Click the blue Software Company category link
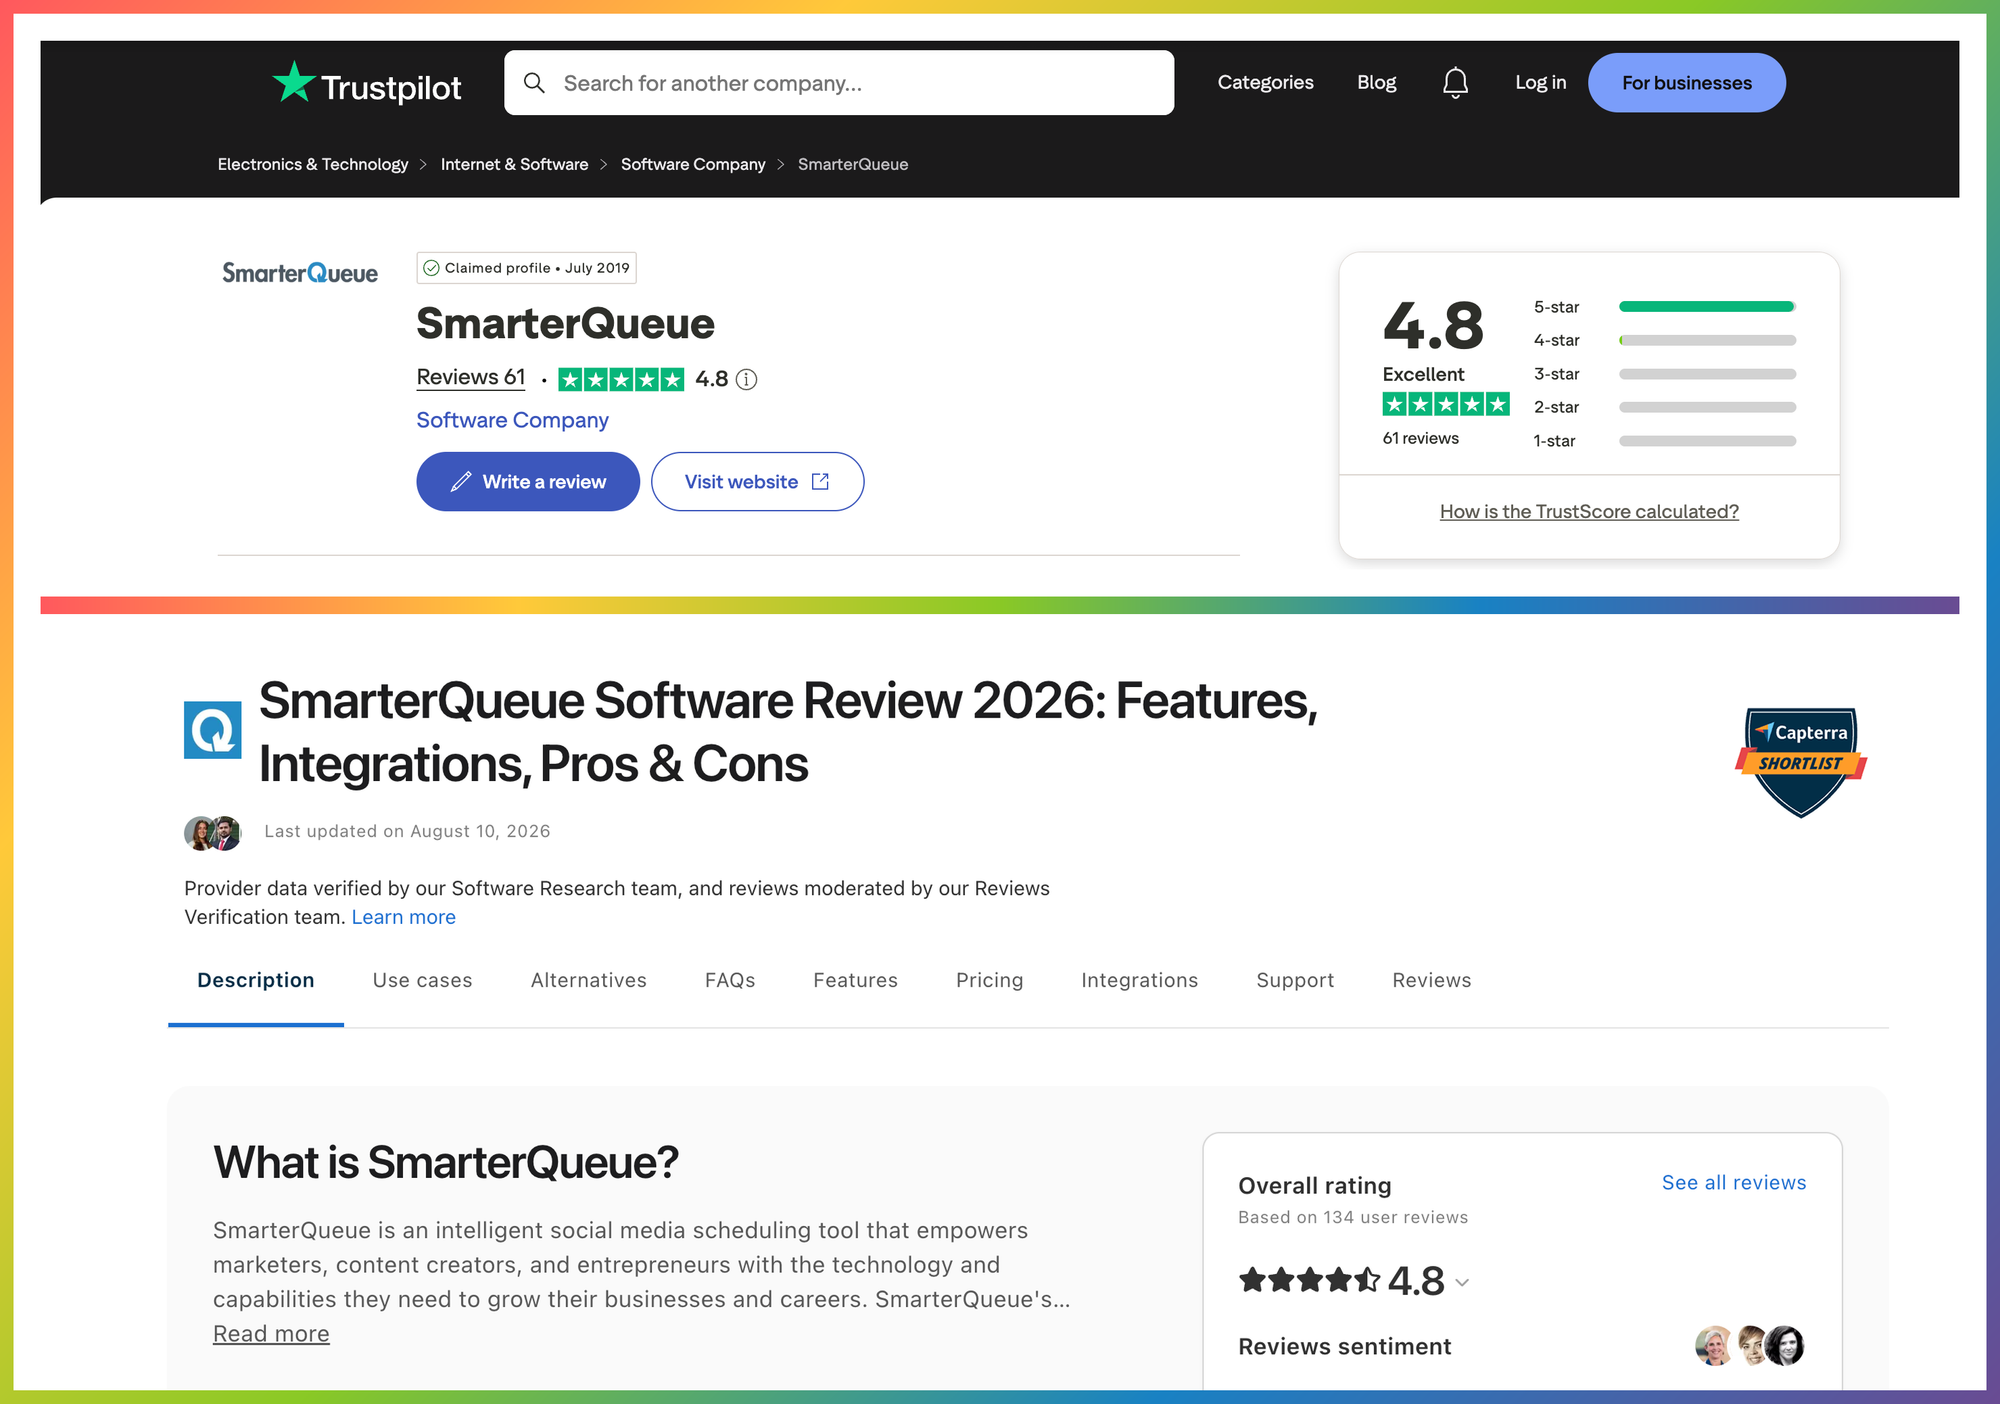Screen dimensions: 2000x1404 [513, 420]
